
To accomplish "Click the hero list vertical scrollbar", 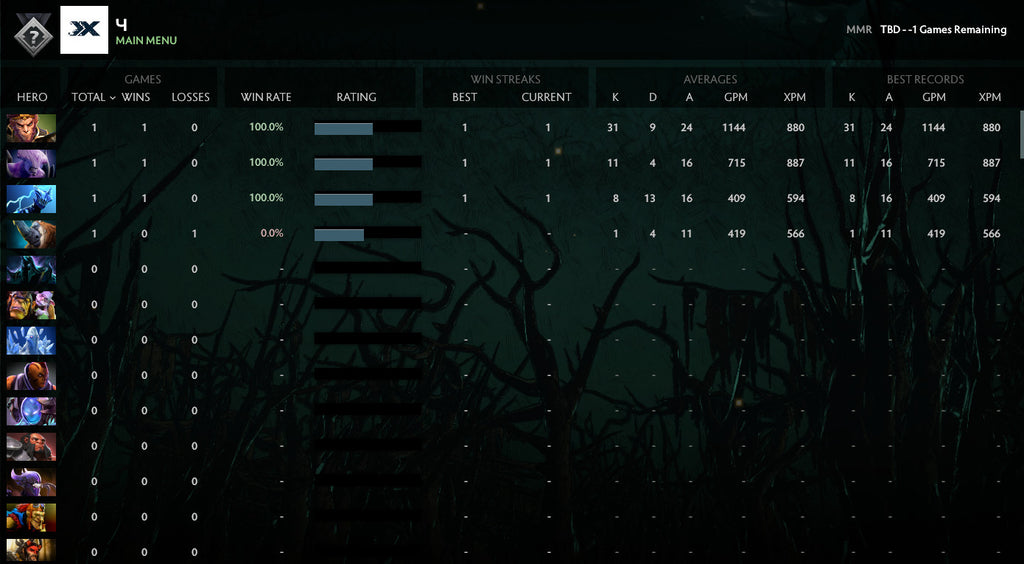I will pos(1020,135).
